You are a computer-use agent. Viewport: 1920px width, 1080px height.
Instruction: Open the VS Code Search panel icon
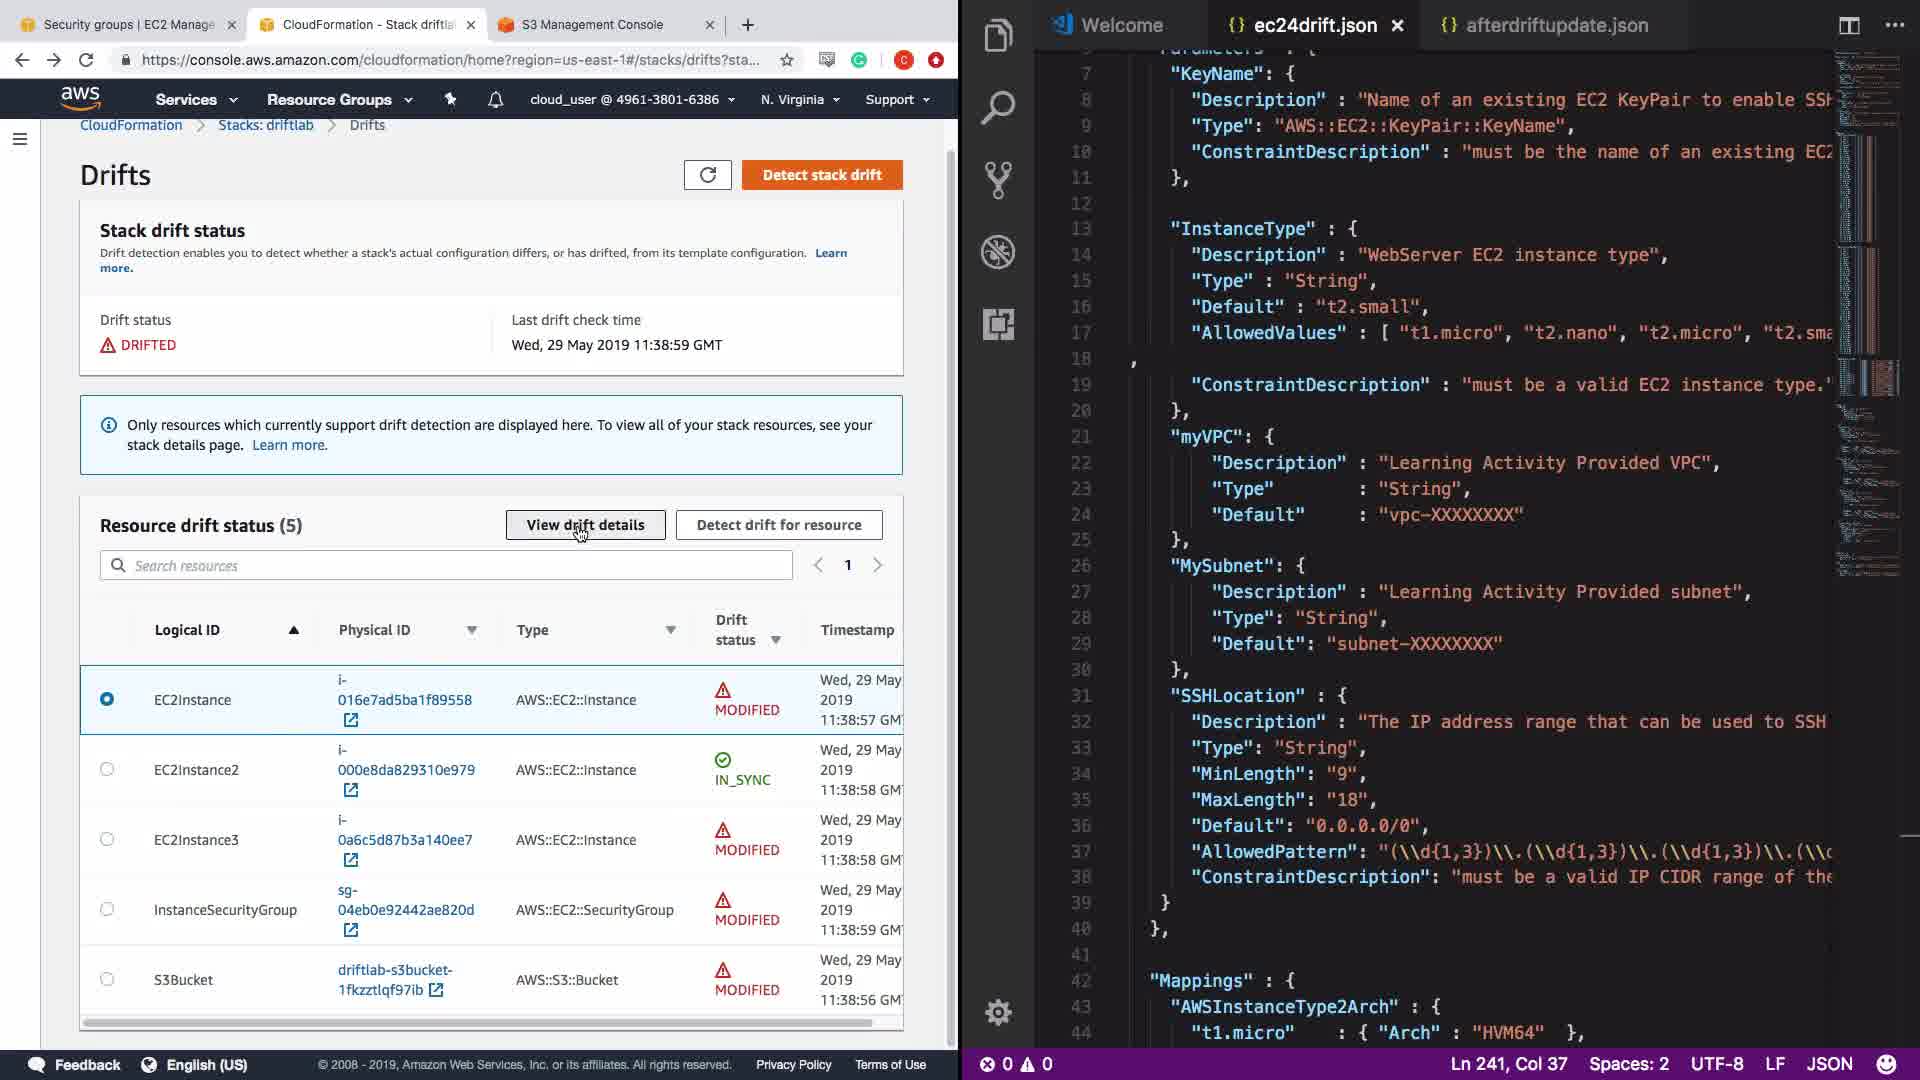coord(997,107)
